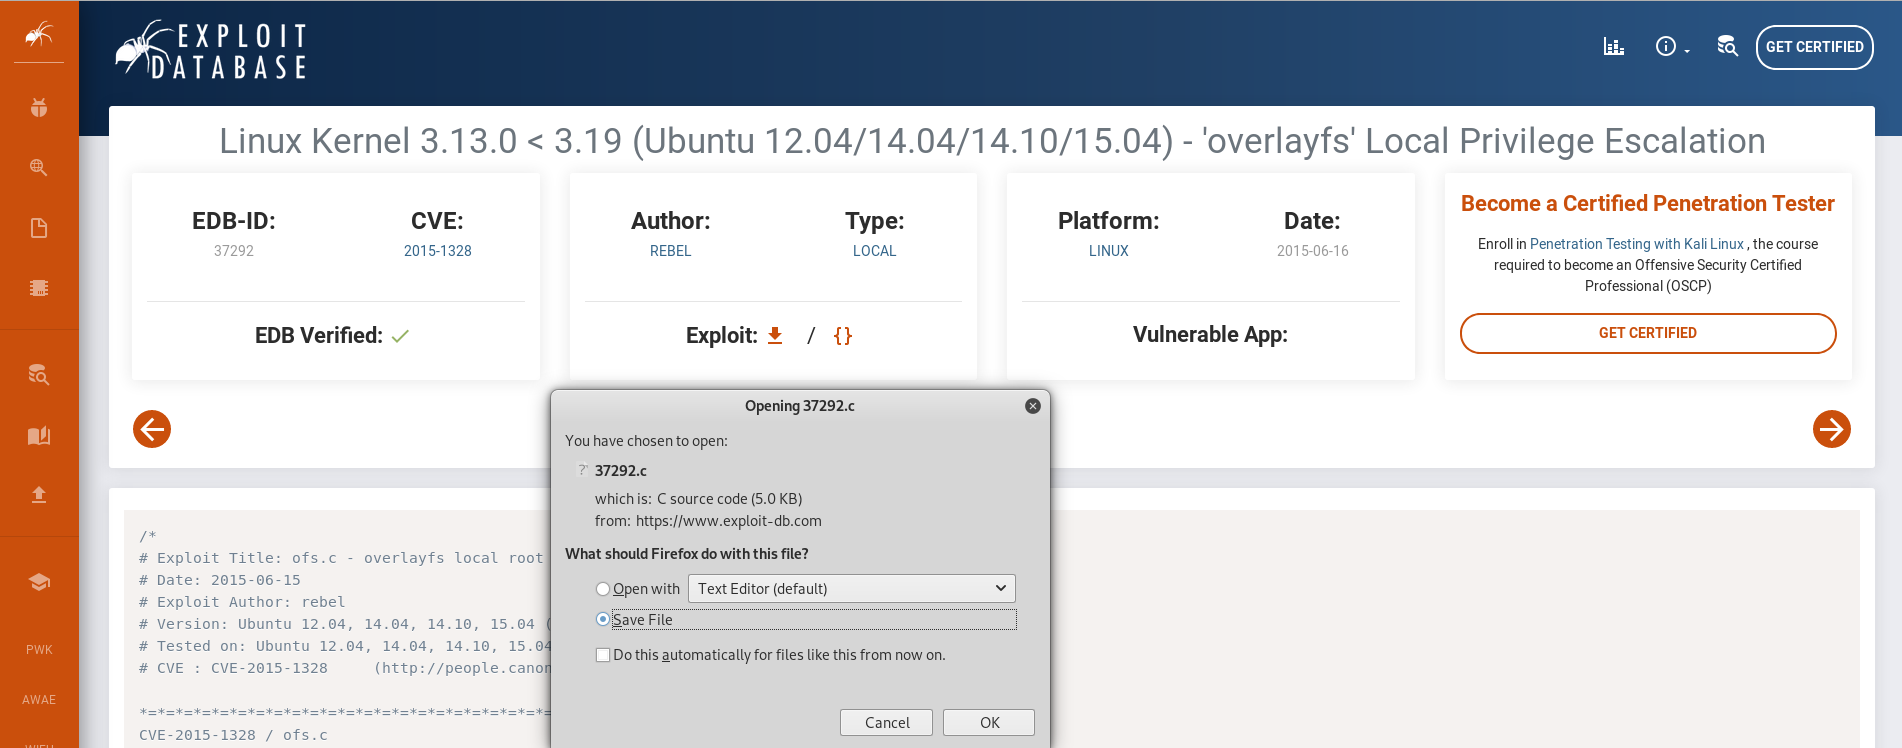Open Google Hacking Database sidebar icon

[39, 167]
